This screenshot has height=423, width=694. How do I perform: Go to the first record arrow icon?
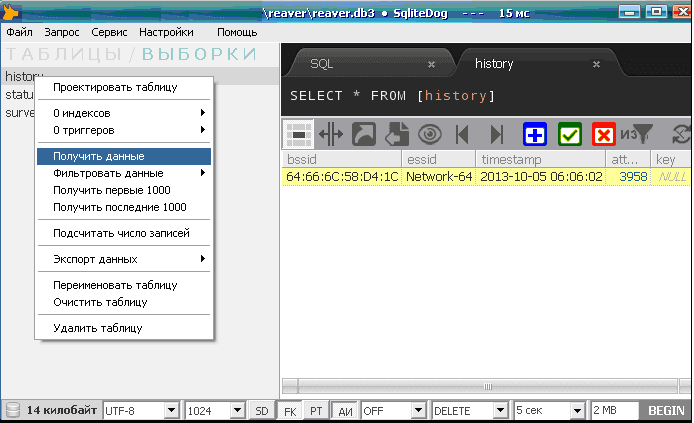[x=462, y=134]
